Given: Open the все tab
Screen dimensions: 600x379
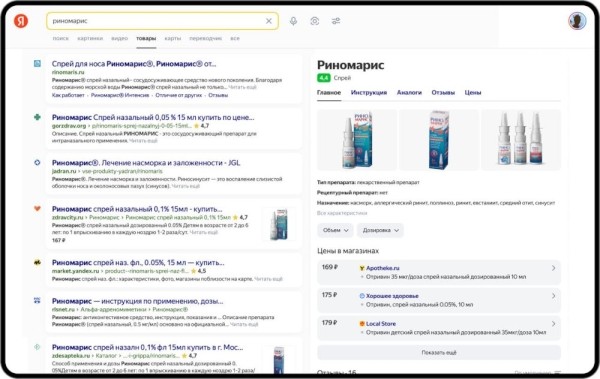Looking at the screenshot, I should (x=235, y=38).
